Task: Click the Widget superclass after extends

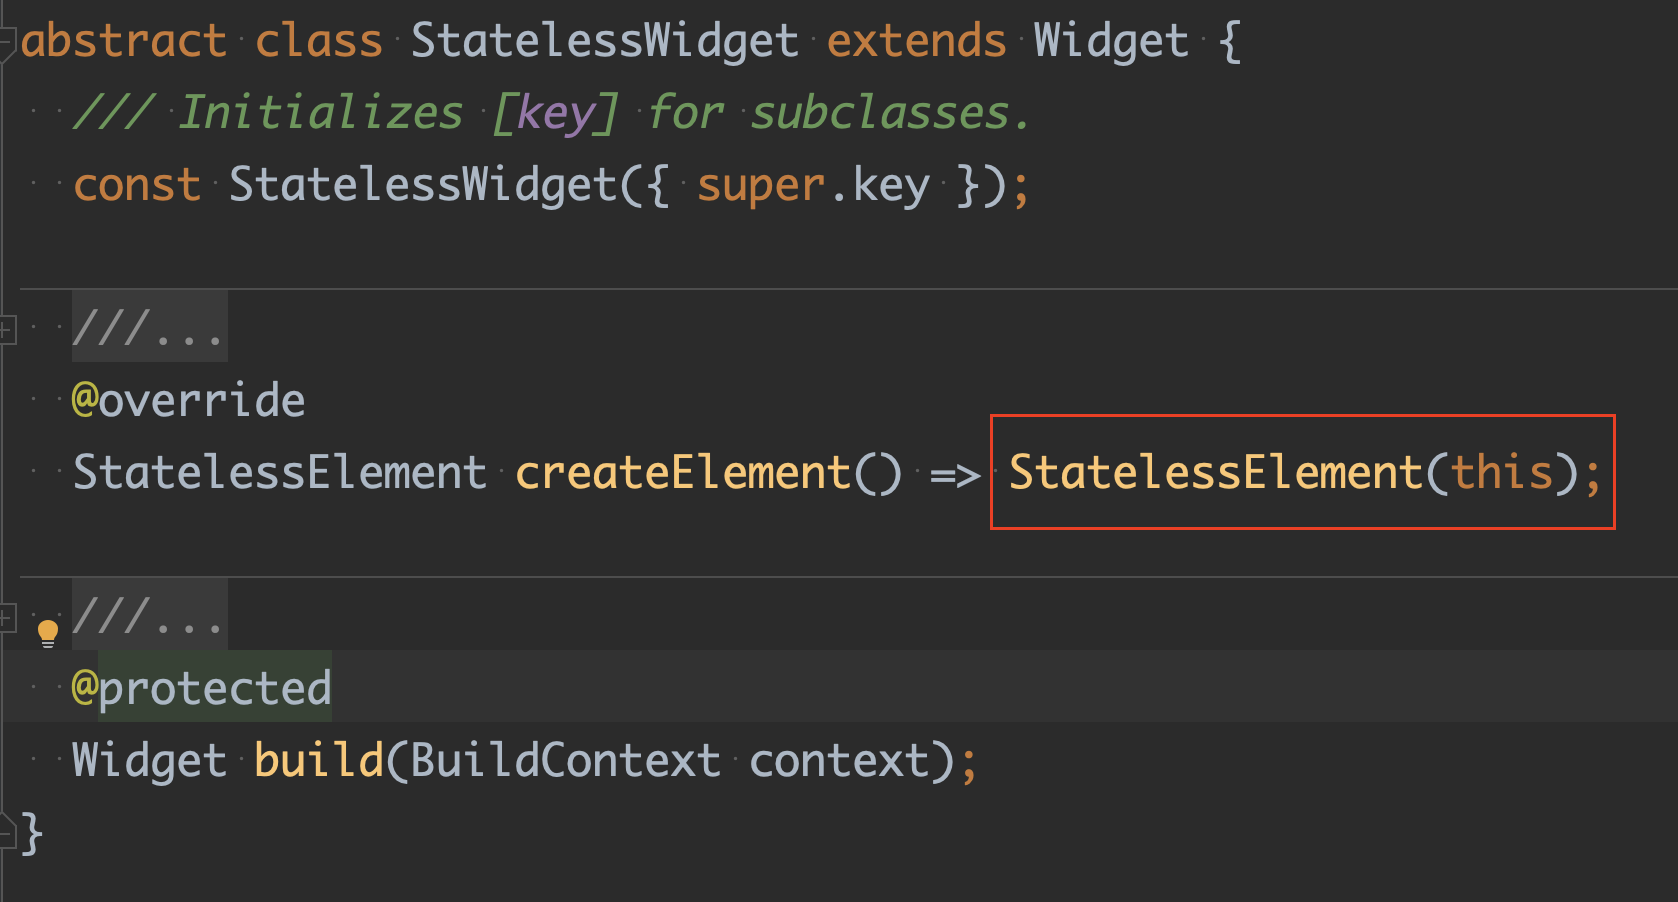Action: 1111,41
